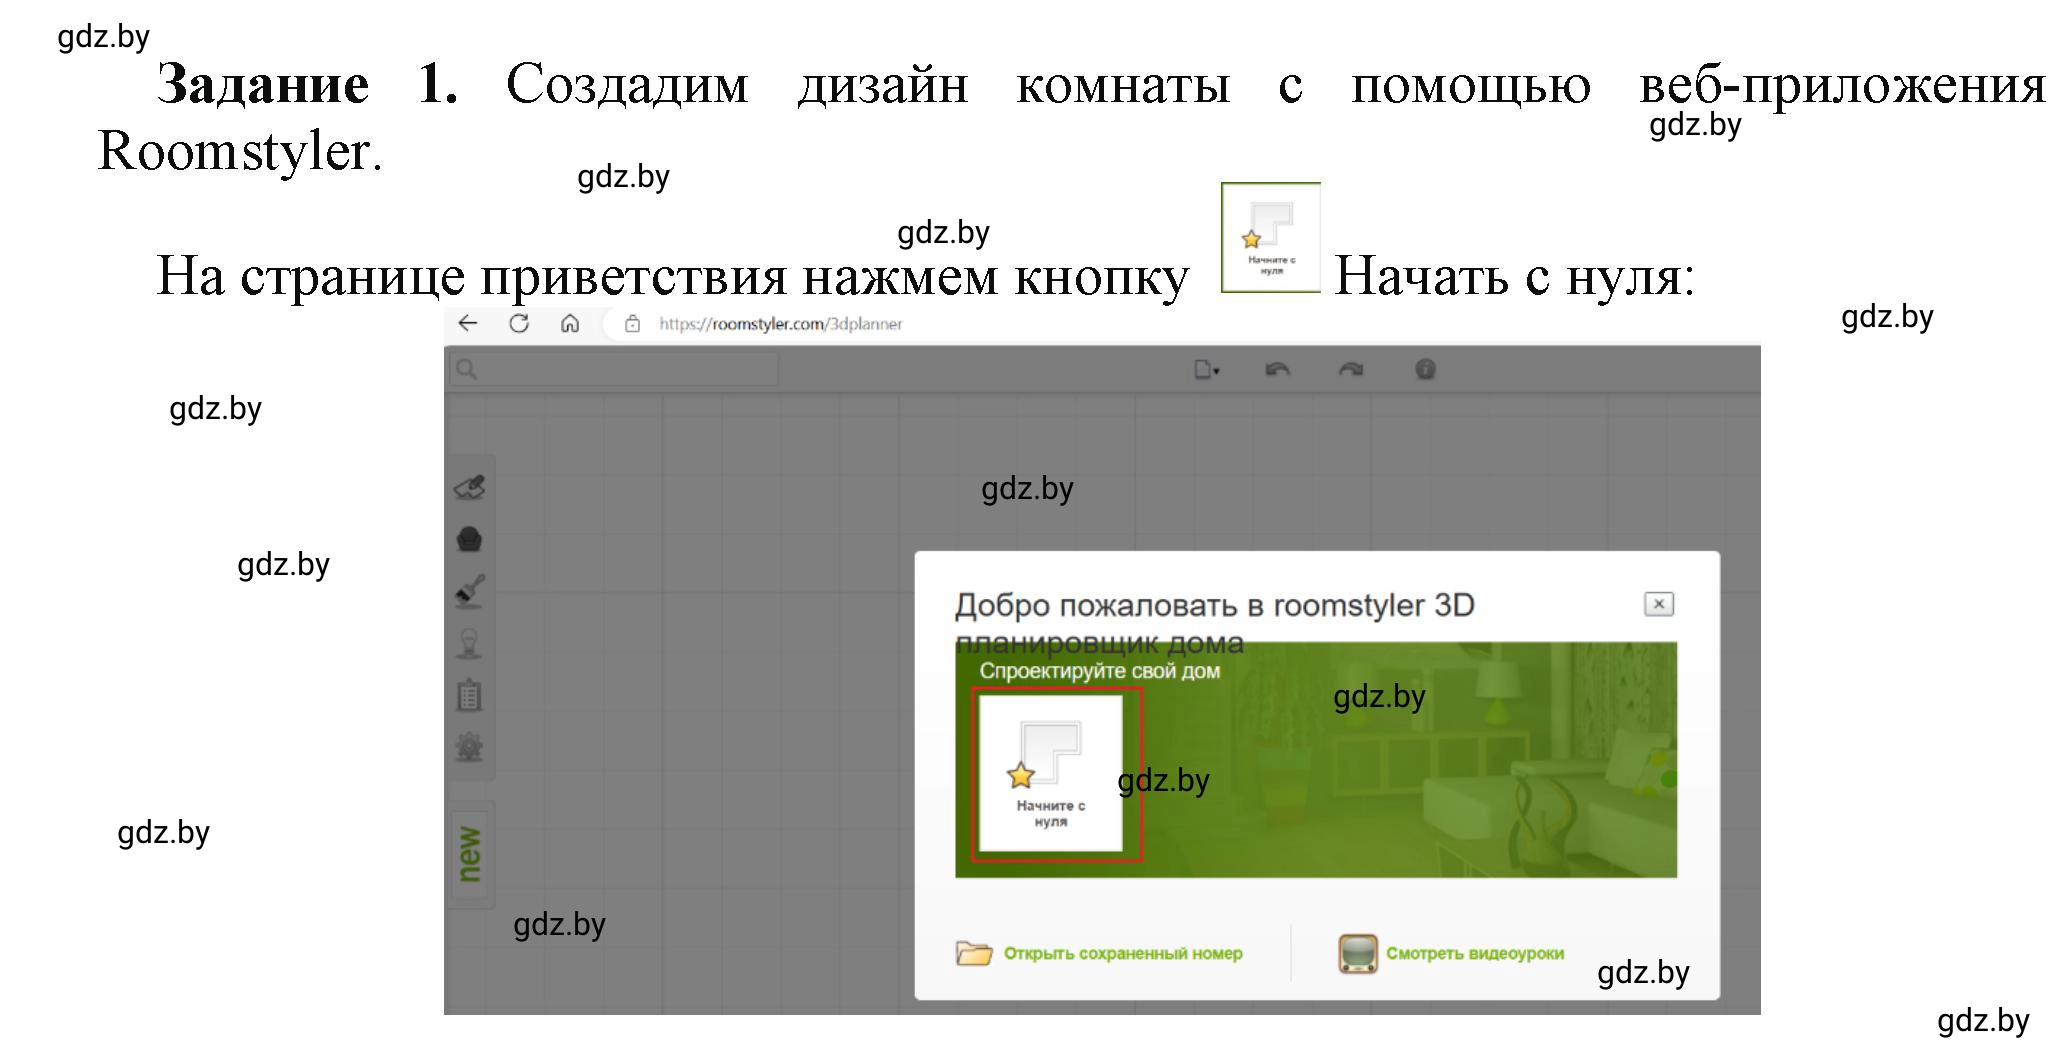
Task: Open the new document dropdown
Action: coord(1207,370)
